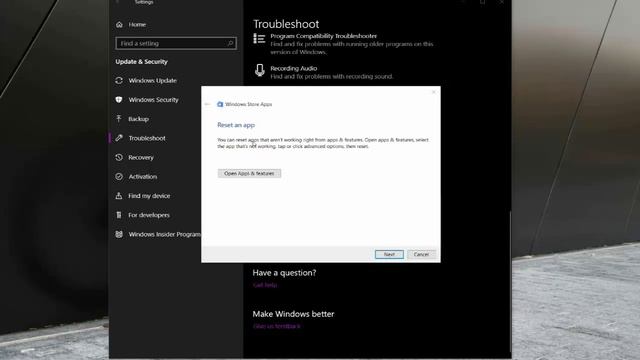Click the Windows Store Apps dialog icon
Screen dimensions: 640x360
[220, 104]
